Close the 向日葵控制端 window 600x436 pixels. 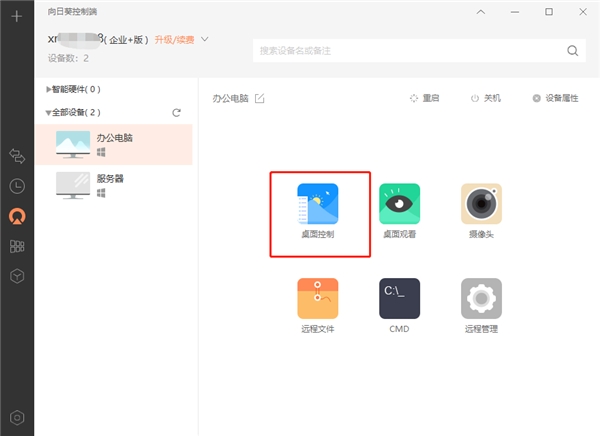583,12
